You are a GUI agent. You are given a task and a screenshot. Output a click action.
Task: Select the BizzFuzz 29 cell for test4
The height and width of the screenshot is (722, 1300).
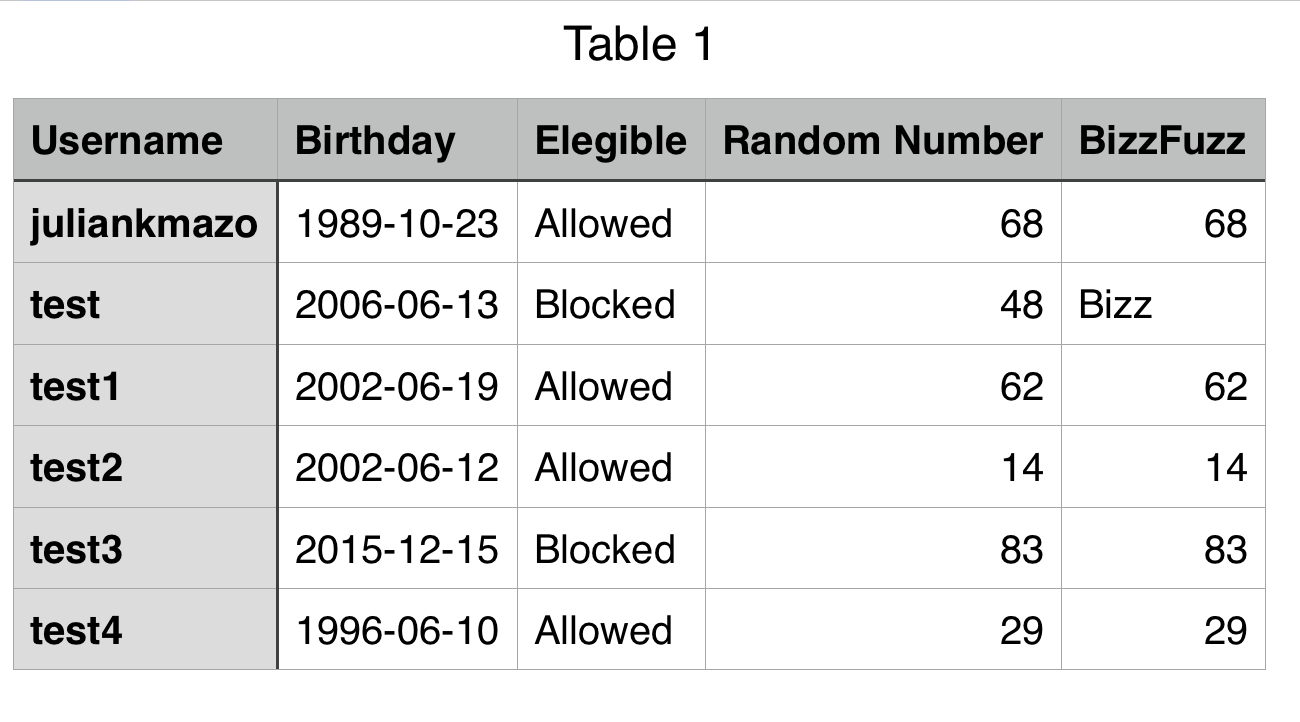1163,629
